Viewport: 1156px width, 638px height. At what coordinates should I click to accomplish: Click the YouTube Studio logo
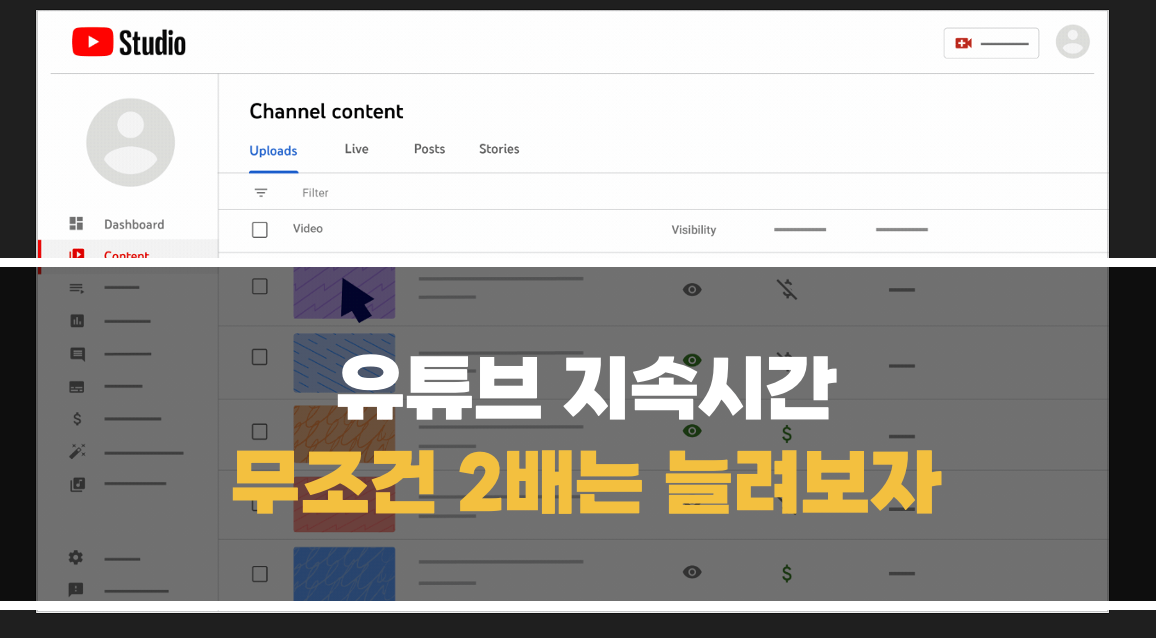(x=128, y=42)
